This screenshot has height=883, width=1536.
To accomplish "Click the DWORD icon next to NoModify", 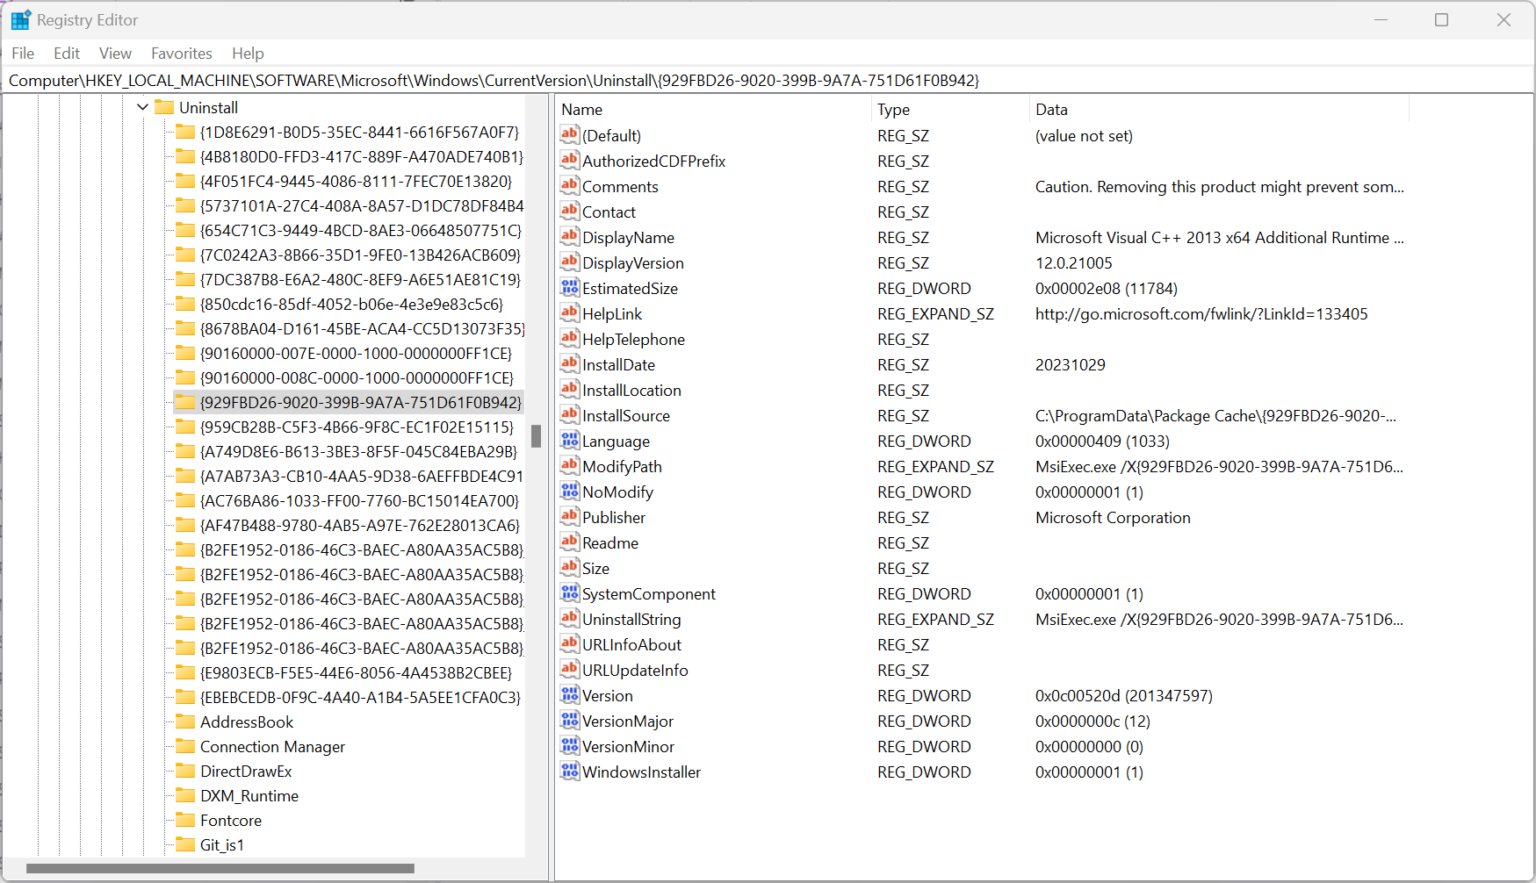I will (570, 492).
